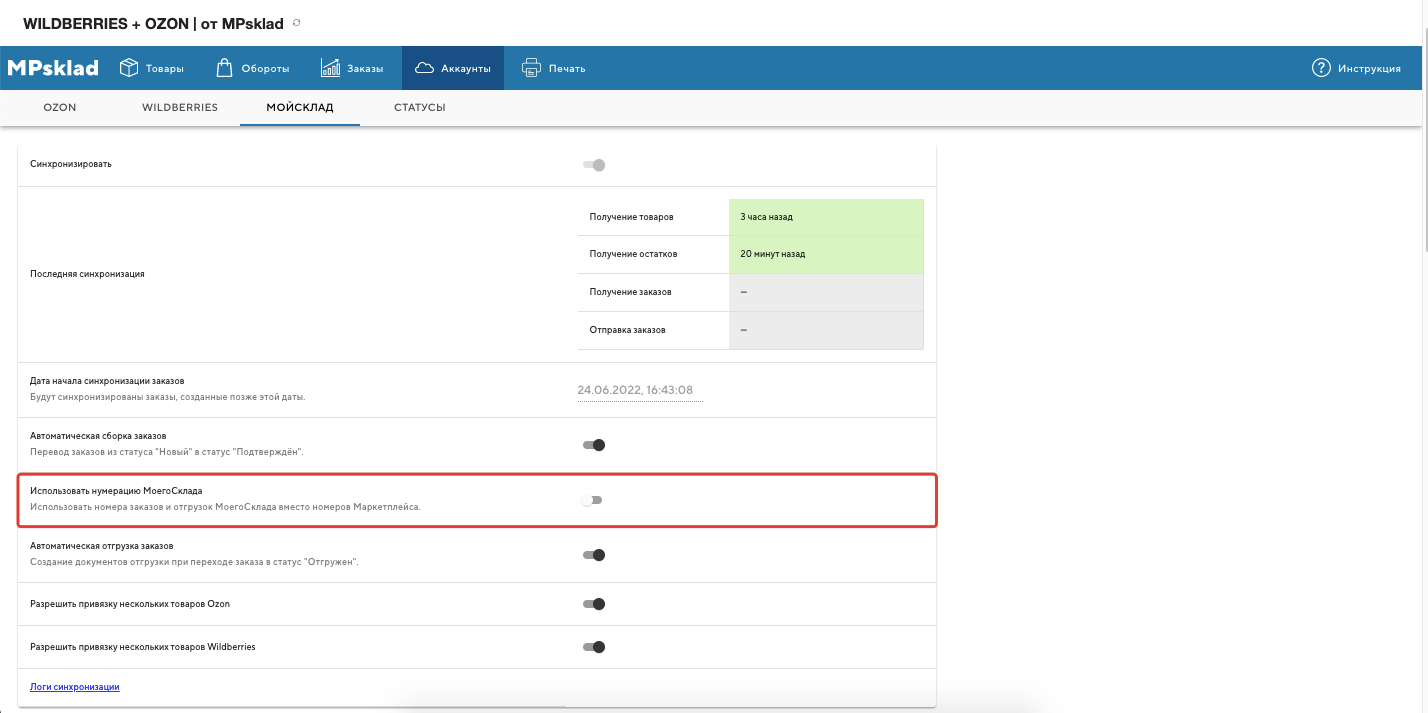This screenshot has height=713, width=1428.
Task: Click the MPsklad logo
Action: (x=53, y=68)
